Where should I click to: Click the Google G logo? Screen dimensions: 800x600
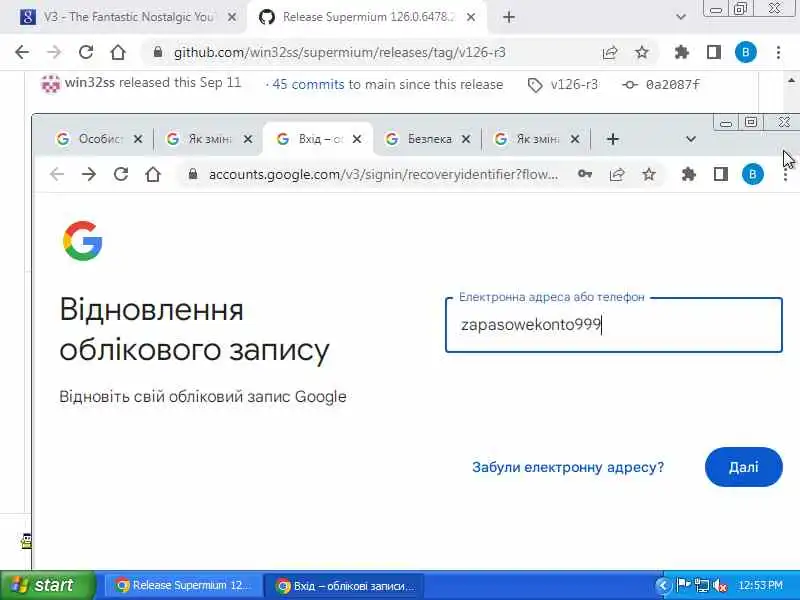click(x=83, y=241)
